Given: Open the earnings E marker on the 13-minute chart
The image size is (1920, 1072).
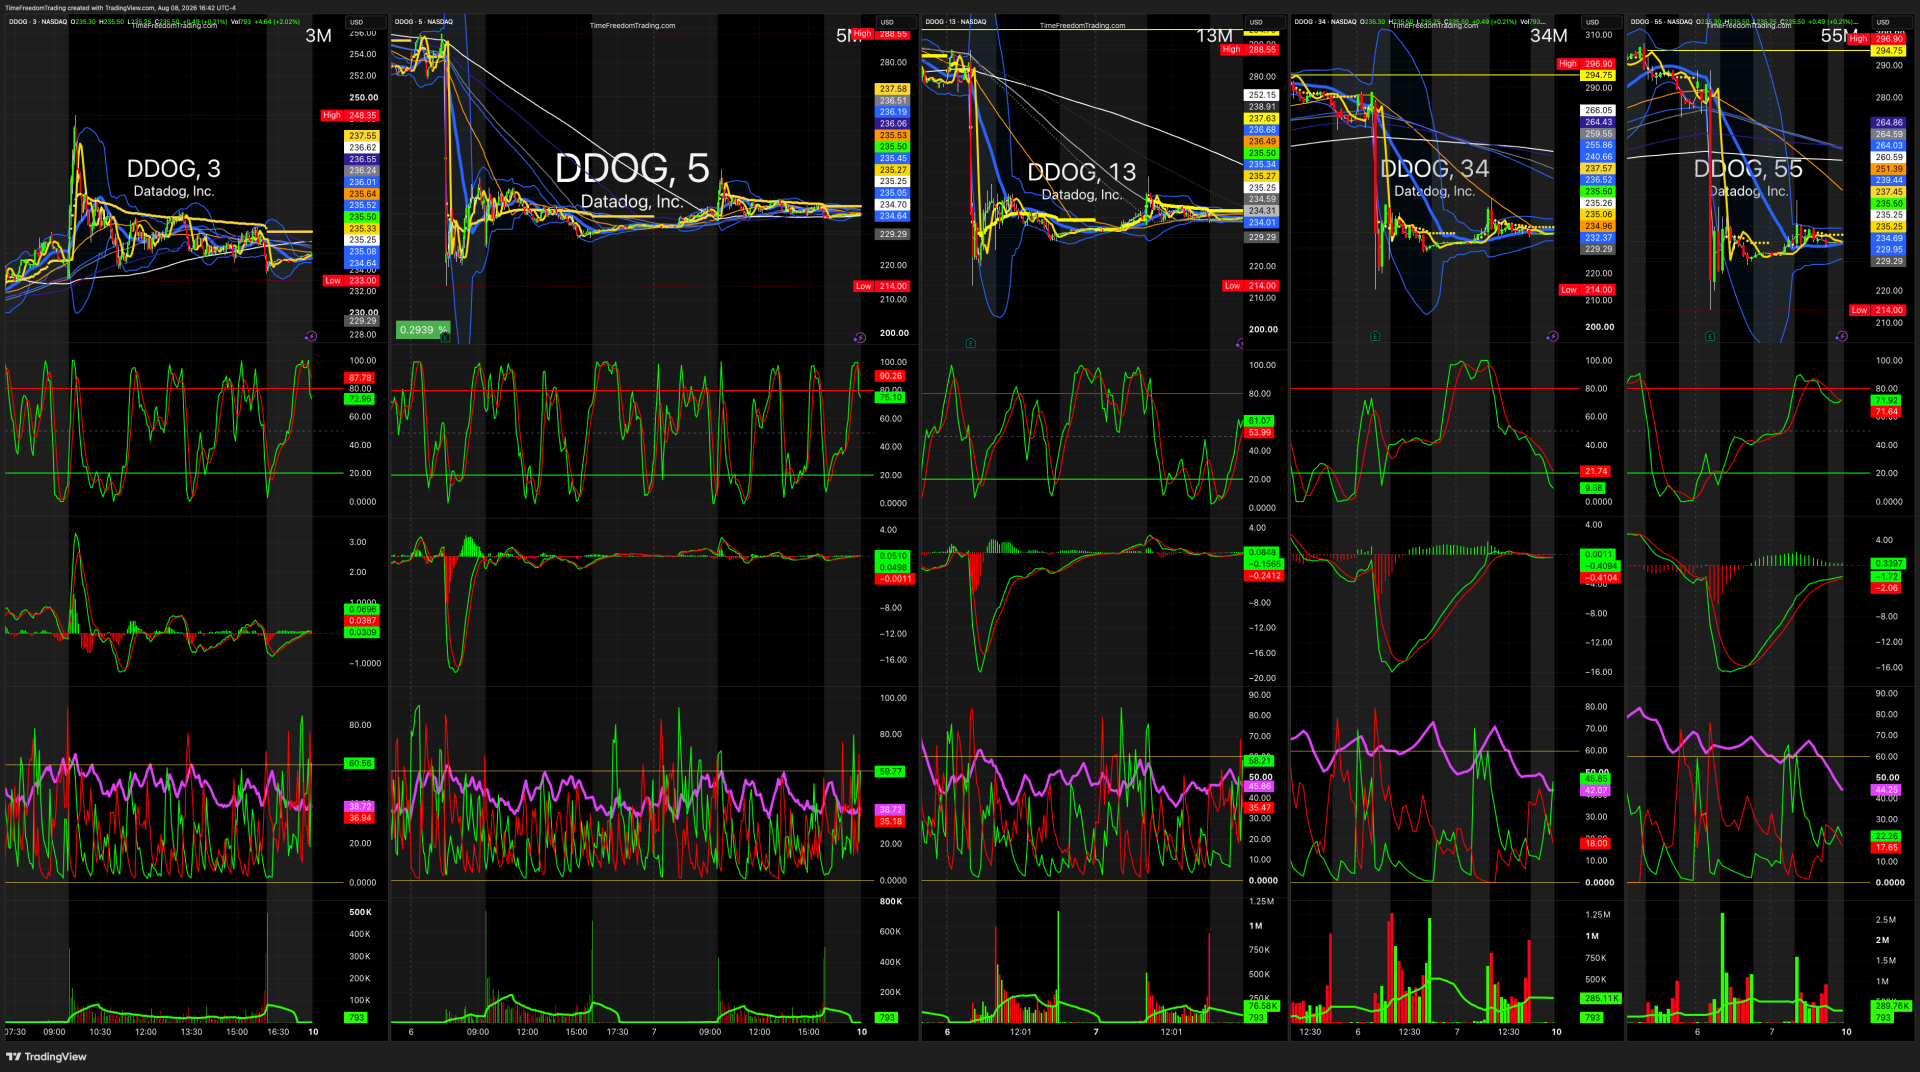Looking at the screenshot, I should (x=971, y=343).
